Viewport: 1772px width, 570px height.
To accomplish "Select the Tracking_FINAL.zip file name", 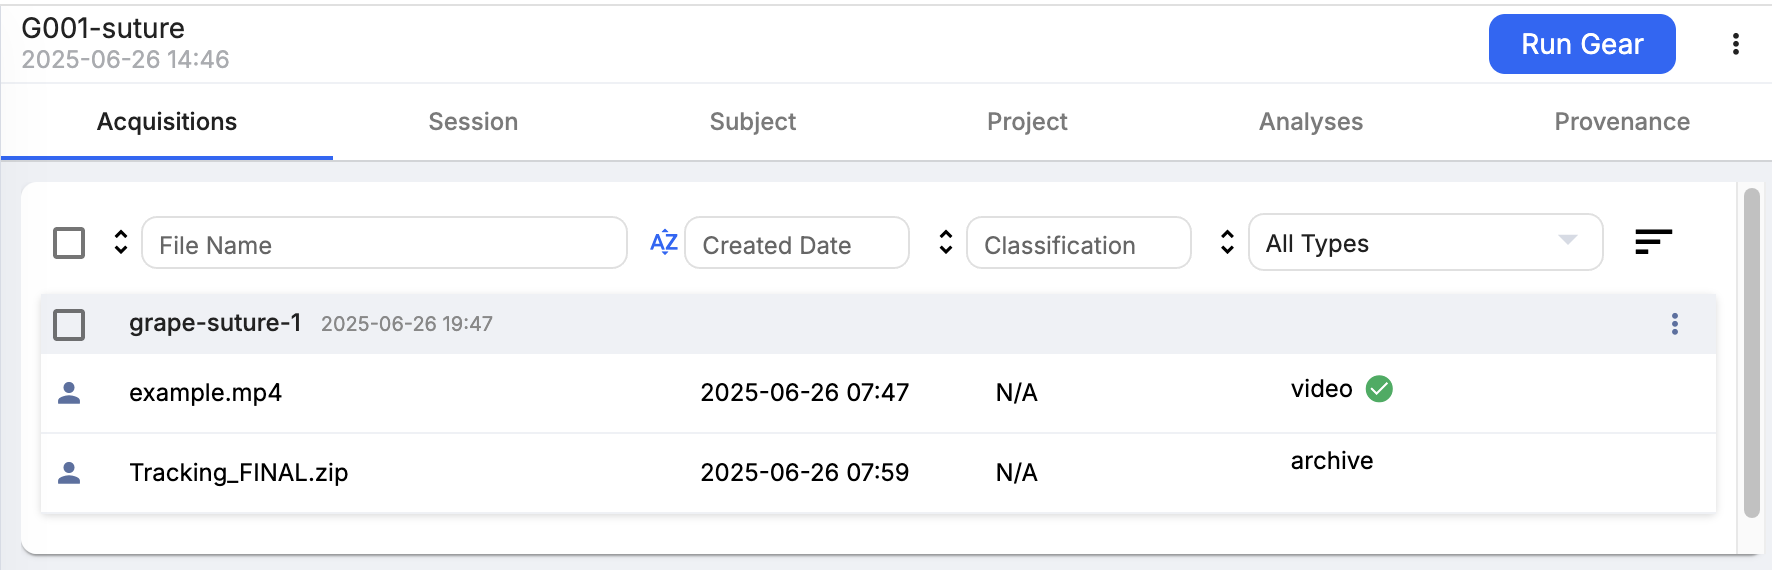I will [238, 473].
